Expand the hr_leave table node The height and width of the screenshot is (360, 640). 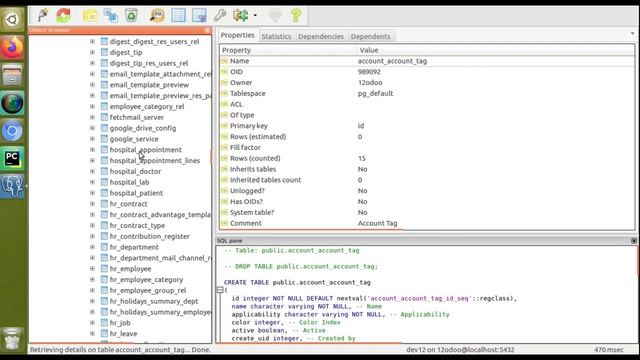[x=92, y=333]
